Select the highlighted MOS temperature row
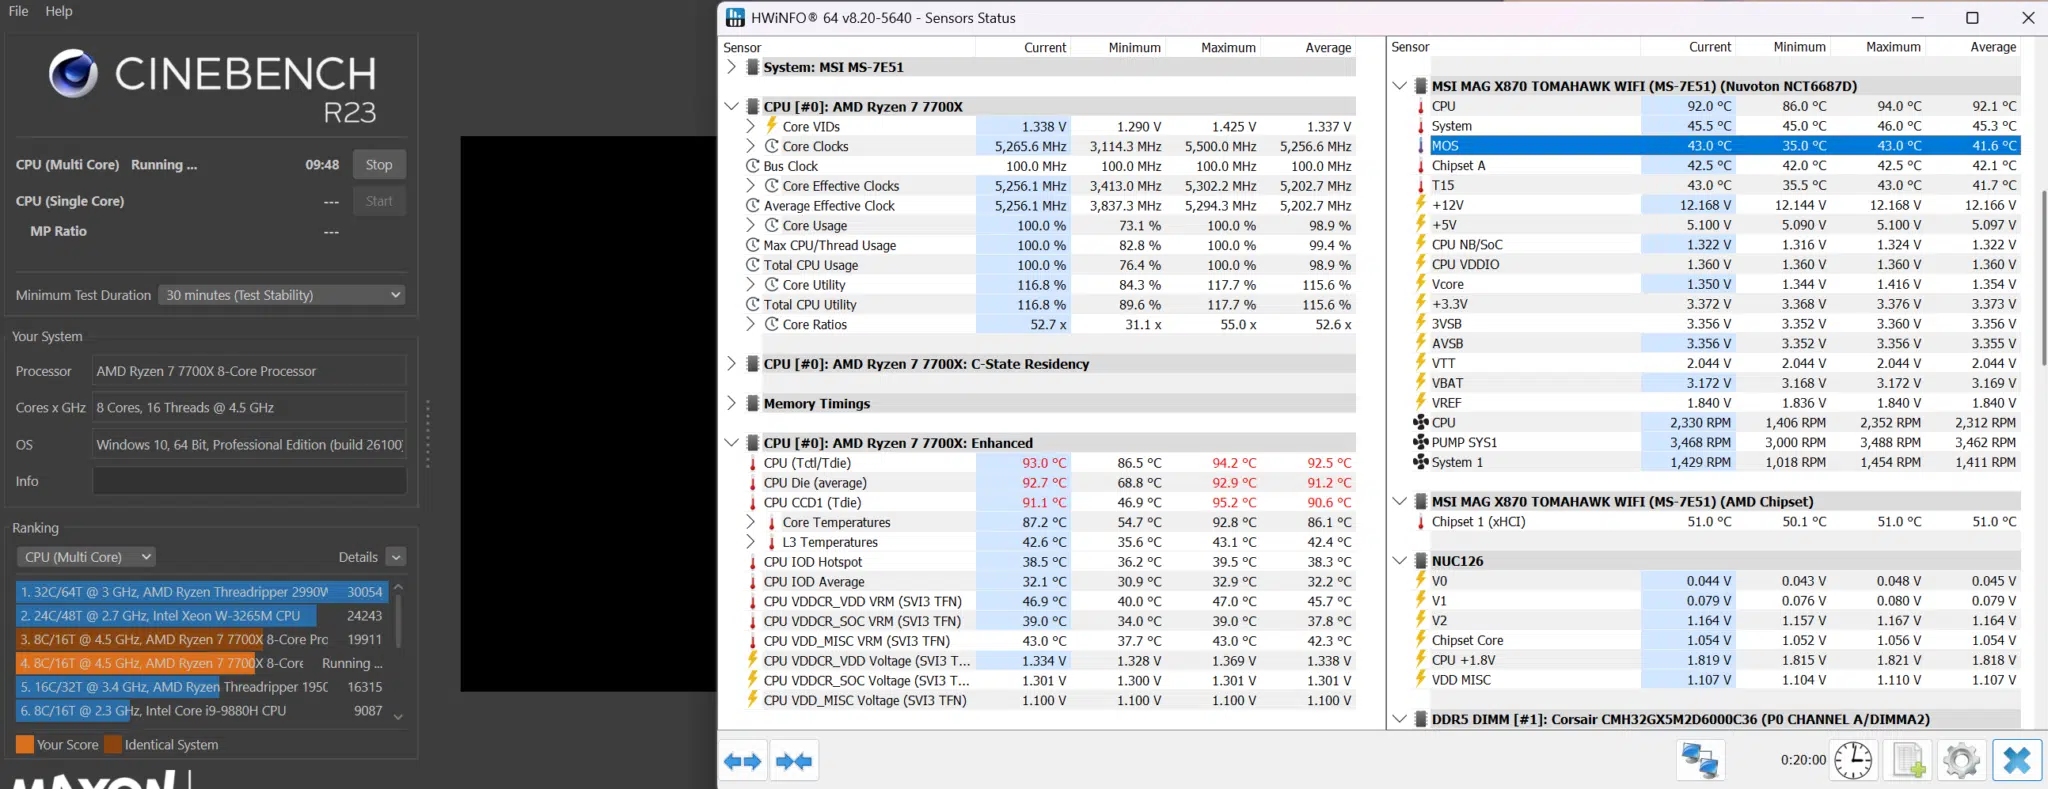 1716,146
